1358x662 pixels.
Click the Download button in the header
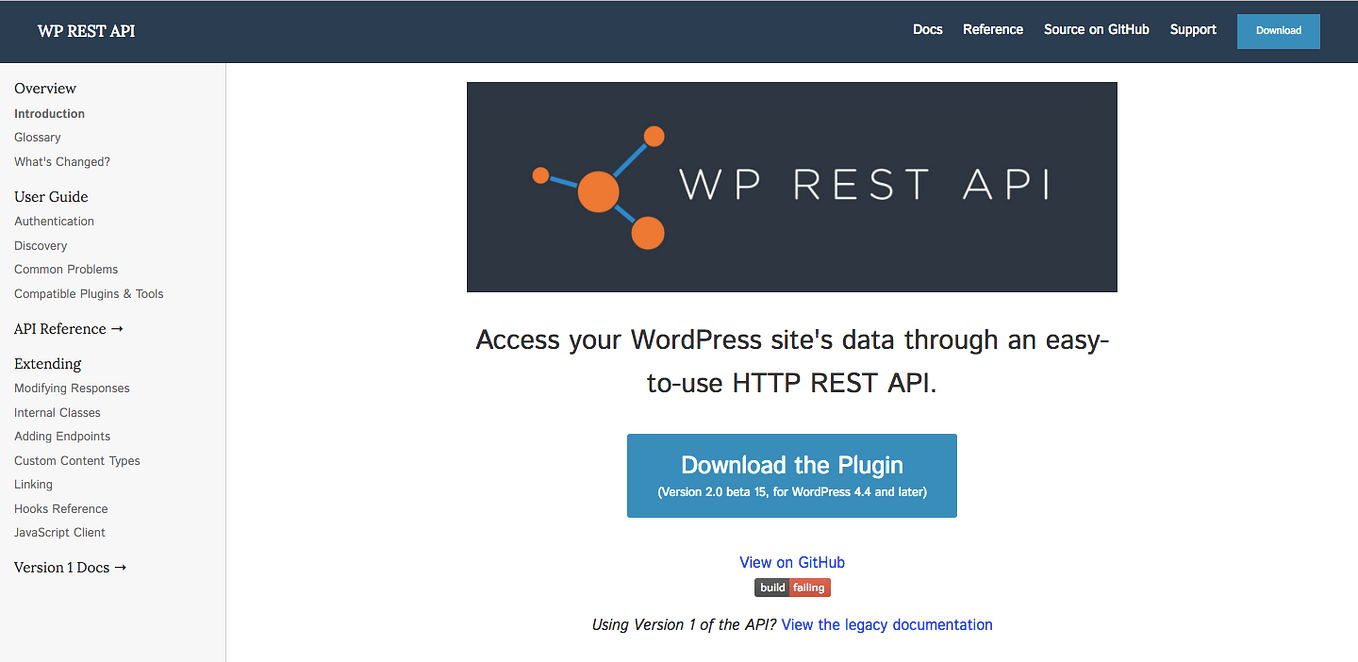coord(1278,31)
